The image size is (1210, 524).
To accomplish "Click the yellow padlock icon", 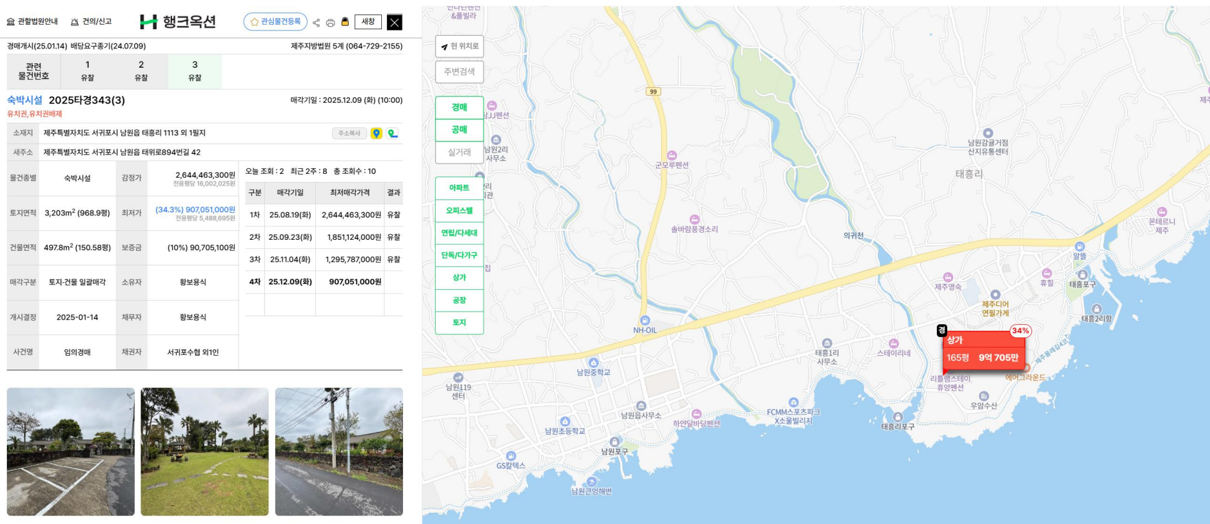I will click(x=345, y=22).
